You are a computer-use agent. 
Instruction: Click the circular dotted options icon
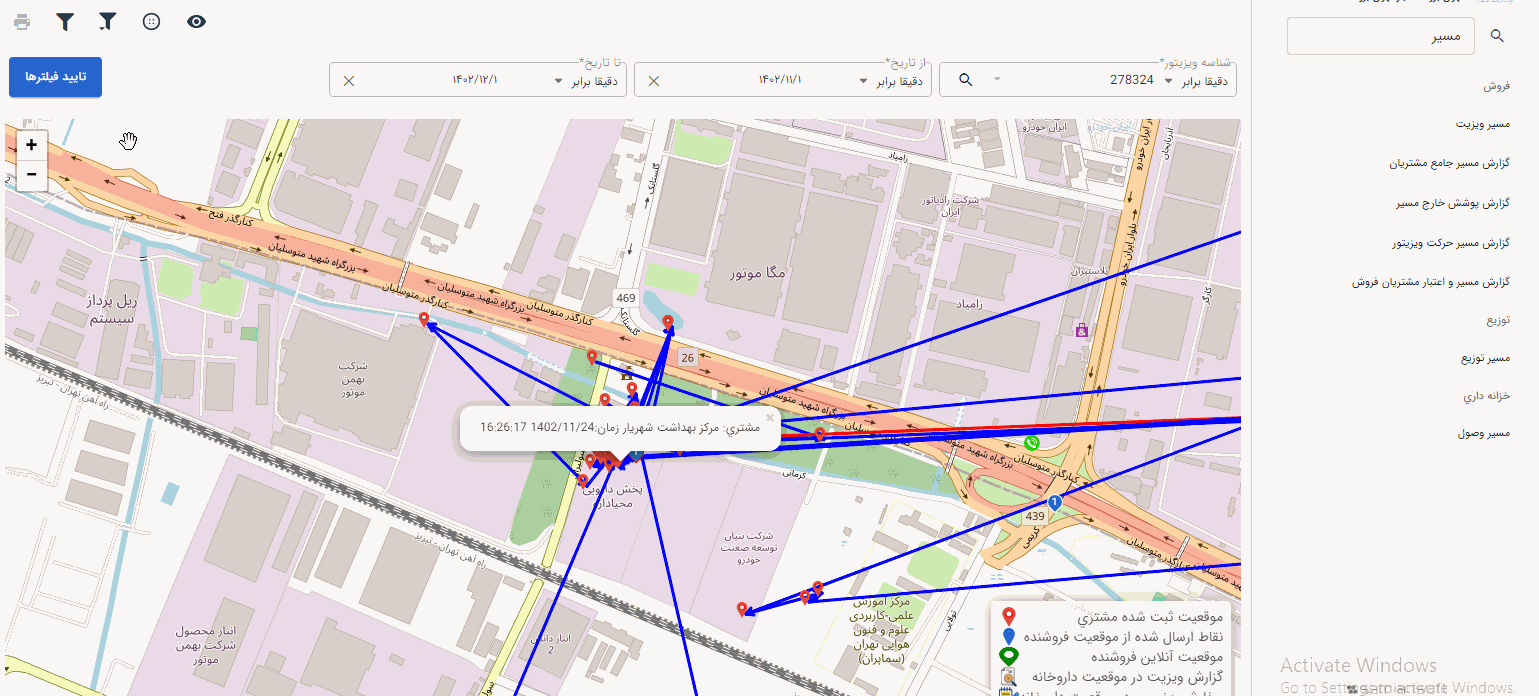[152, 21]
